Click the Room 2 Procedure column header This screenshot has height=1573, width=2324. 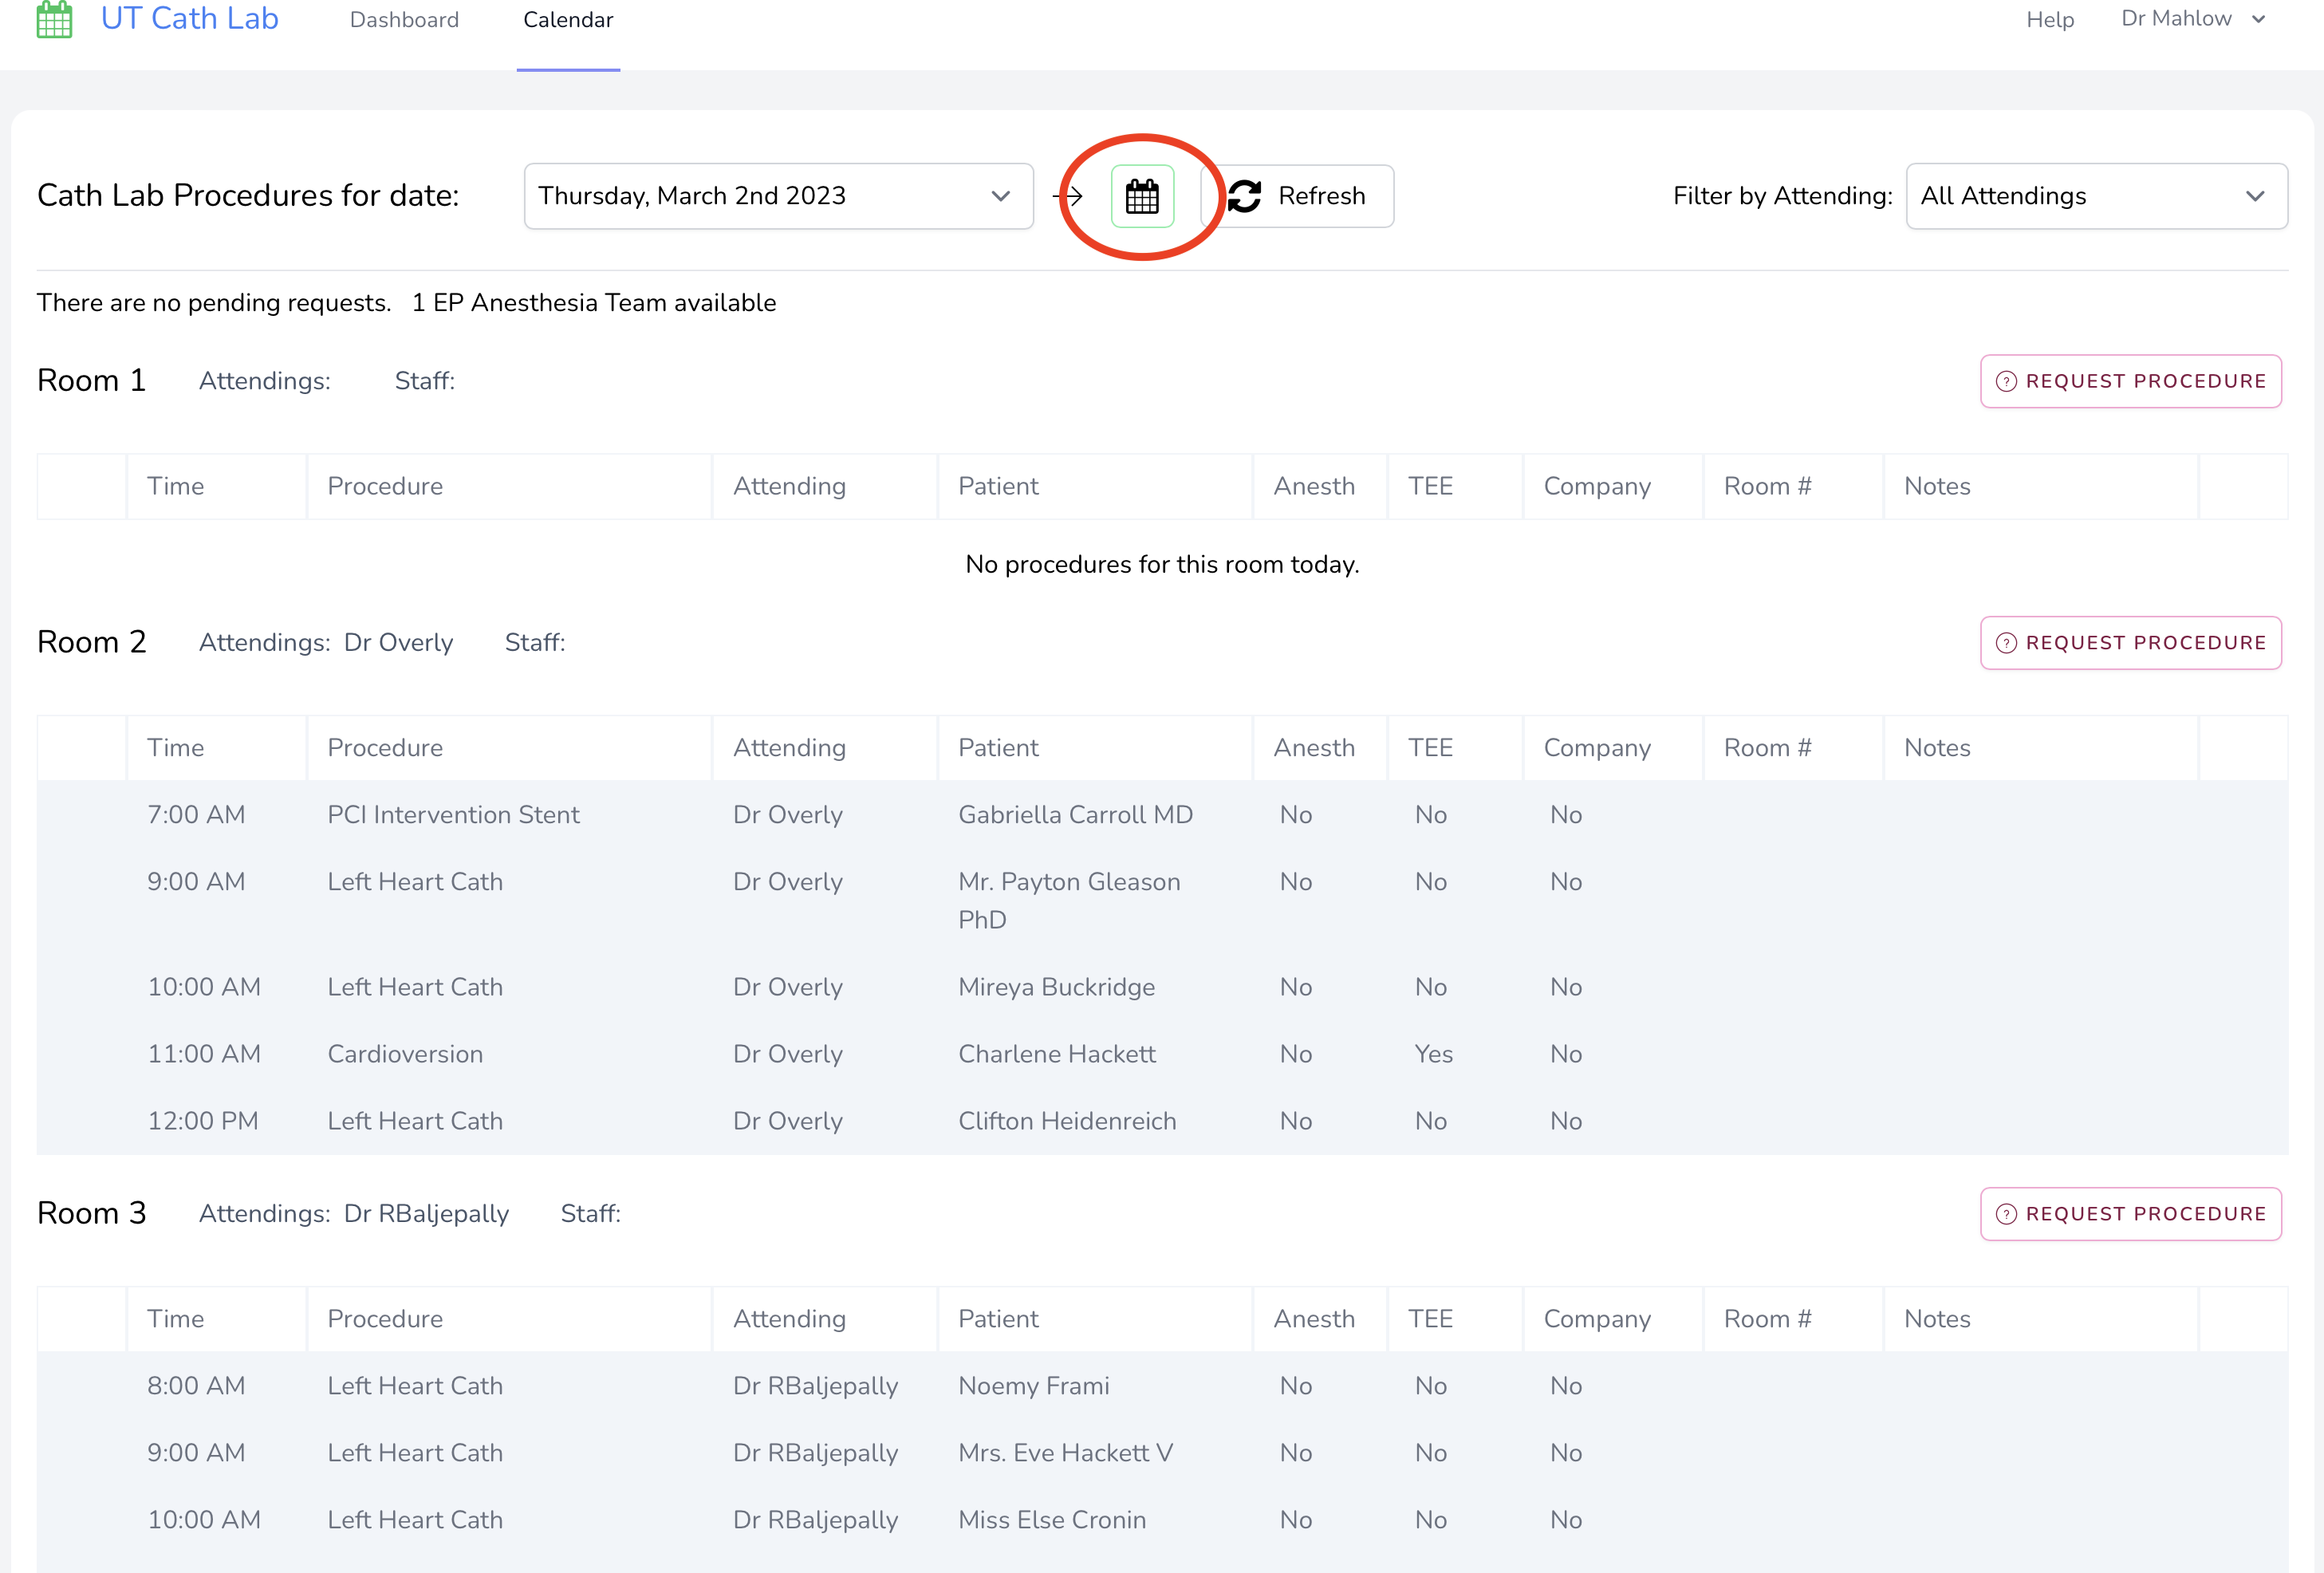[x=385, y=748]
